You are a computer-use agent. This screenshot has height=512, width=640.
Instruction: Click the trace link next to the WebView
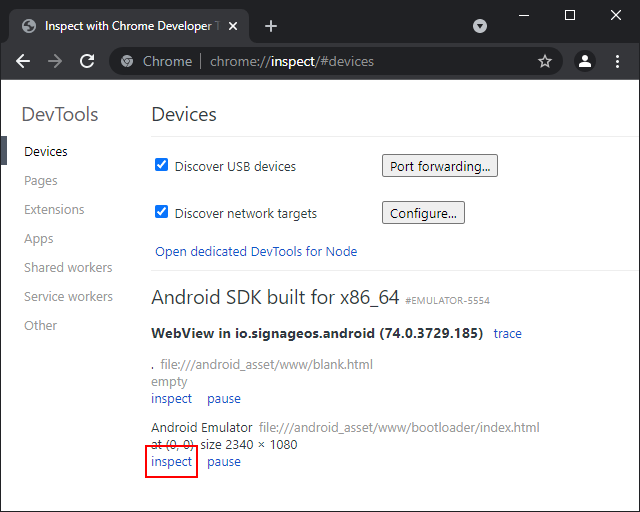point(507,334)
